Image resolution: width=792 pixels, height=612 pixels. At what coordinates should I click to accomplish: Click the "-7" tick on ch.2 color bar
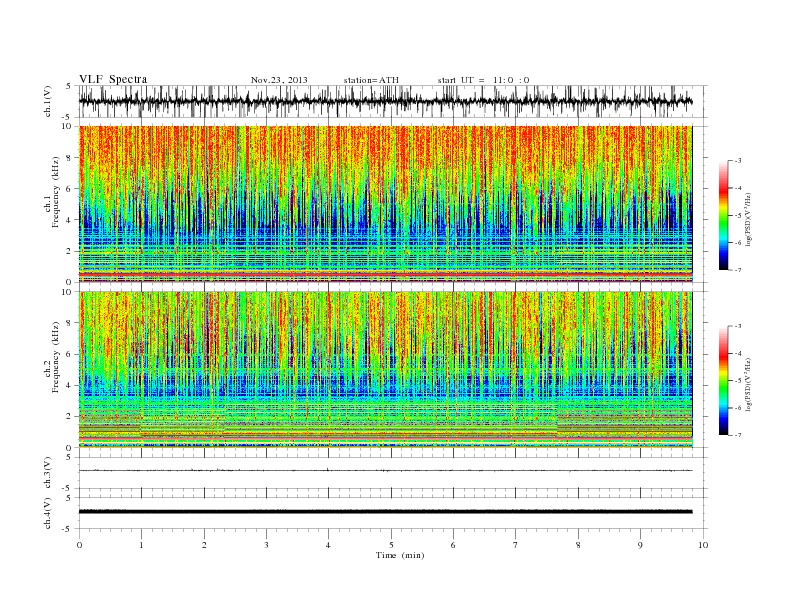[x=737, y=435]
